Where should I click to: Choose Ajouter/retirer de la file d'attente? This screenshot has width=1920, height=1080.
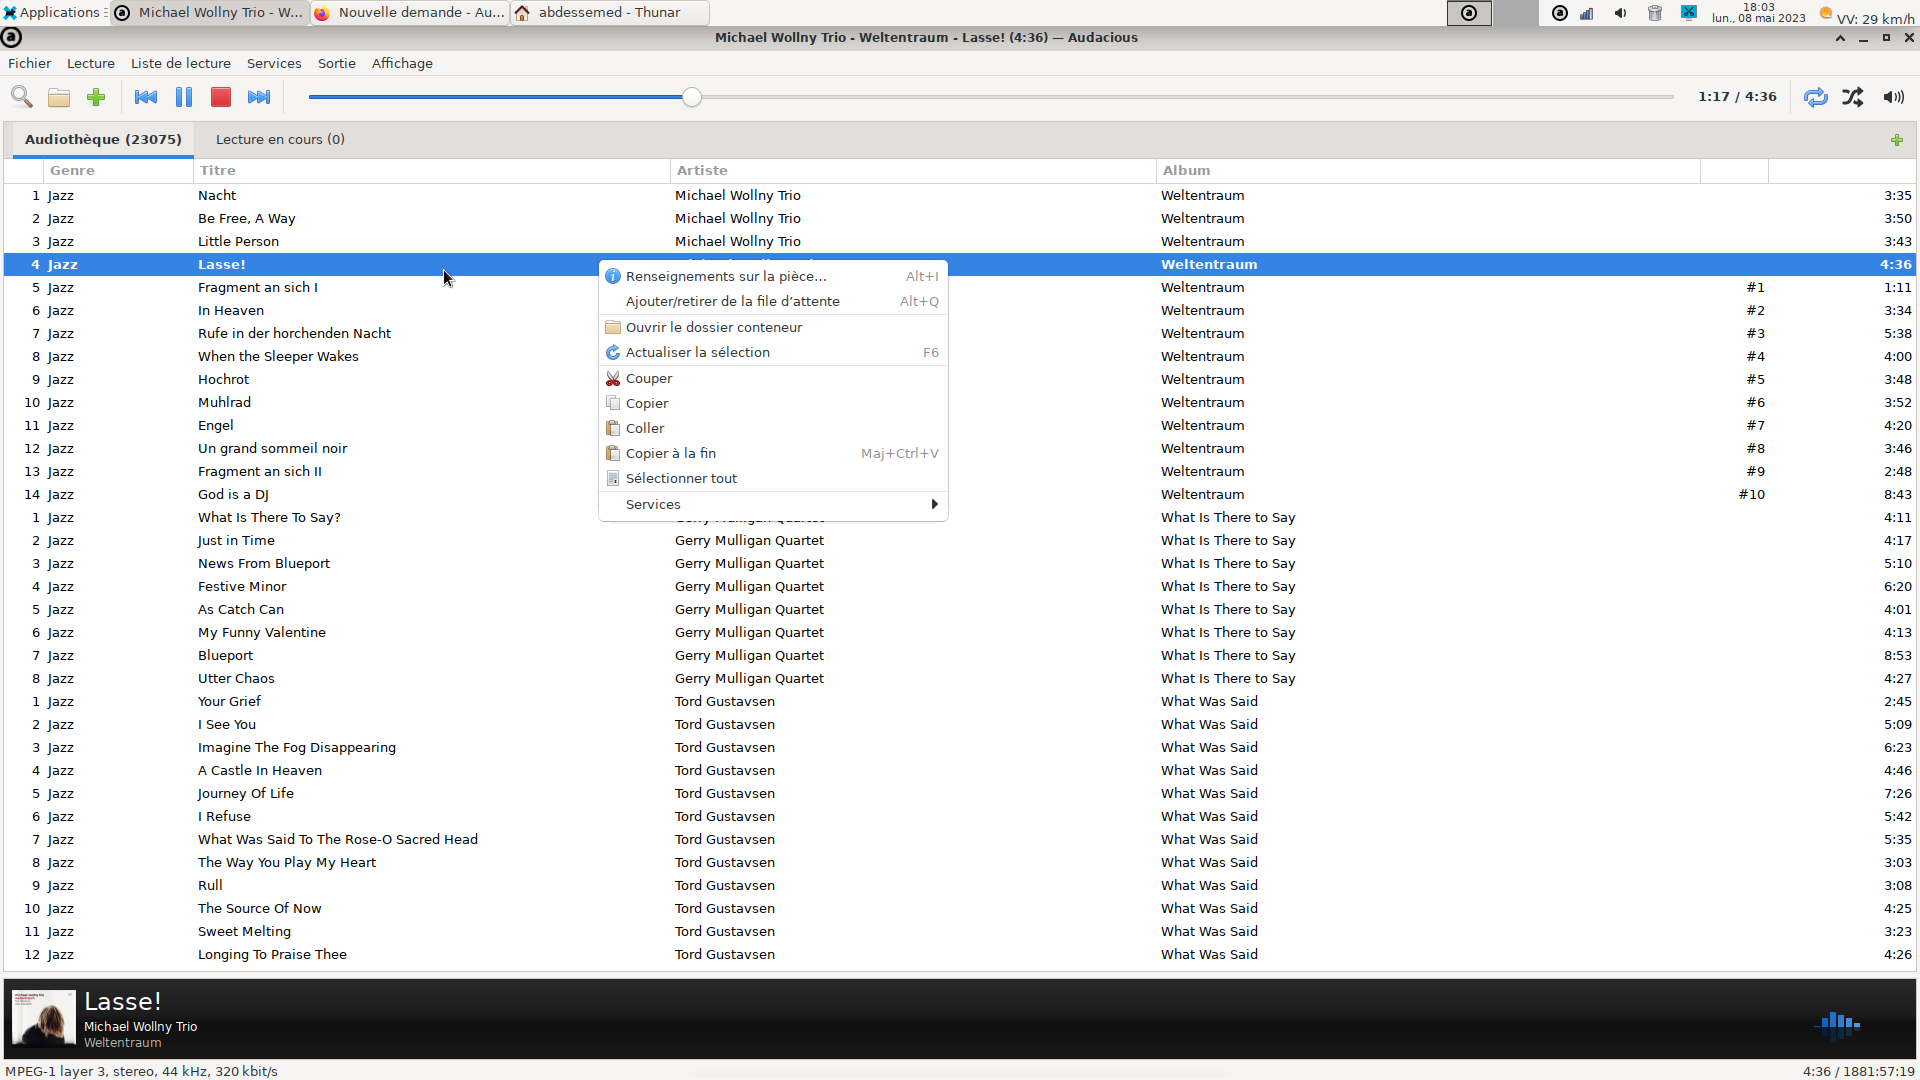pyautogui.click(x=773, y=301)
